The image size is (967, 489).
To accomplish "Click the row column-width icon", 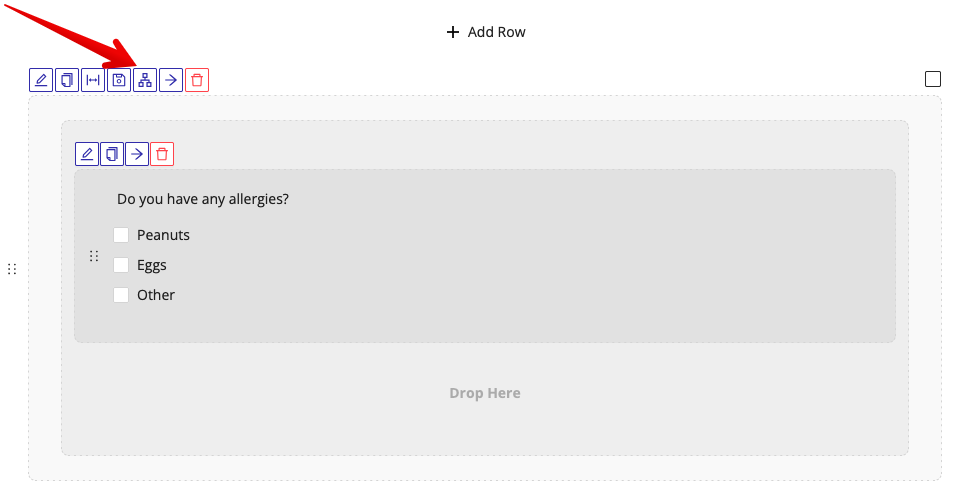I will 93,80.
